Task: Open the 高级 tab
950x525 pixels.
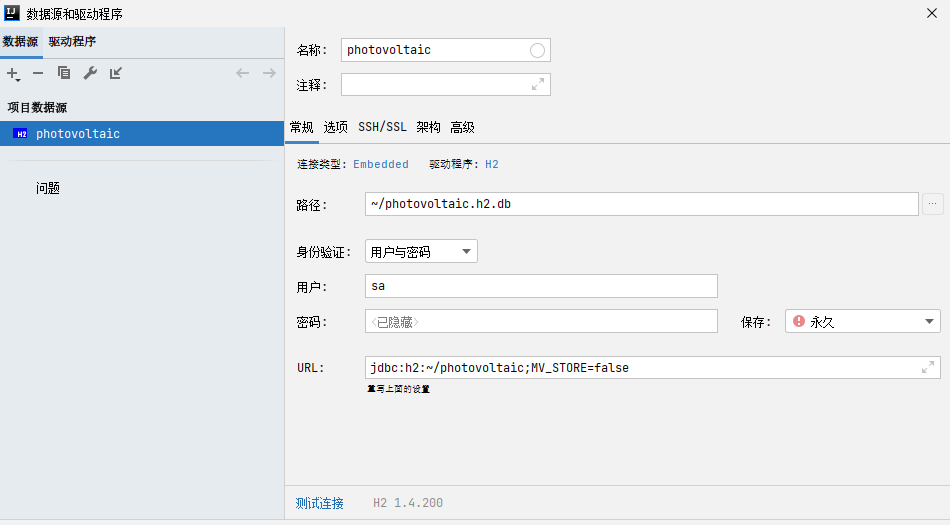Action: (462, 127)
